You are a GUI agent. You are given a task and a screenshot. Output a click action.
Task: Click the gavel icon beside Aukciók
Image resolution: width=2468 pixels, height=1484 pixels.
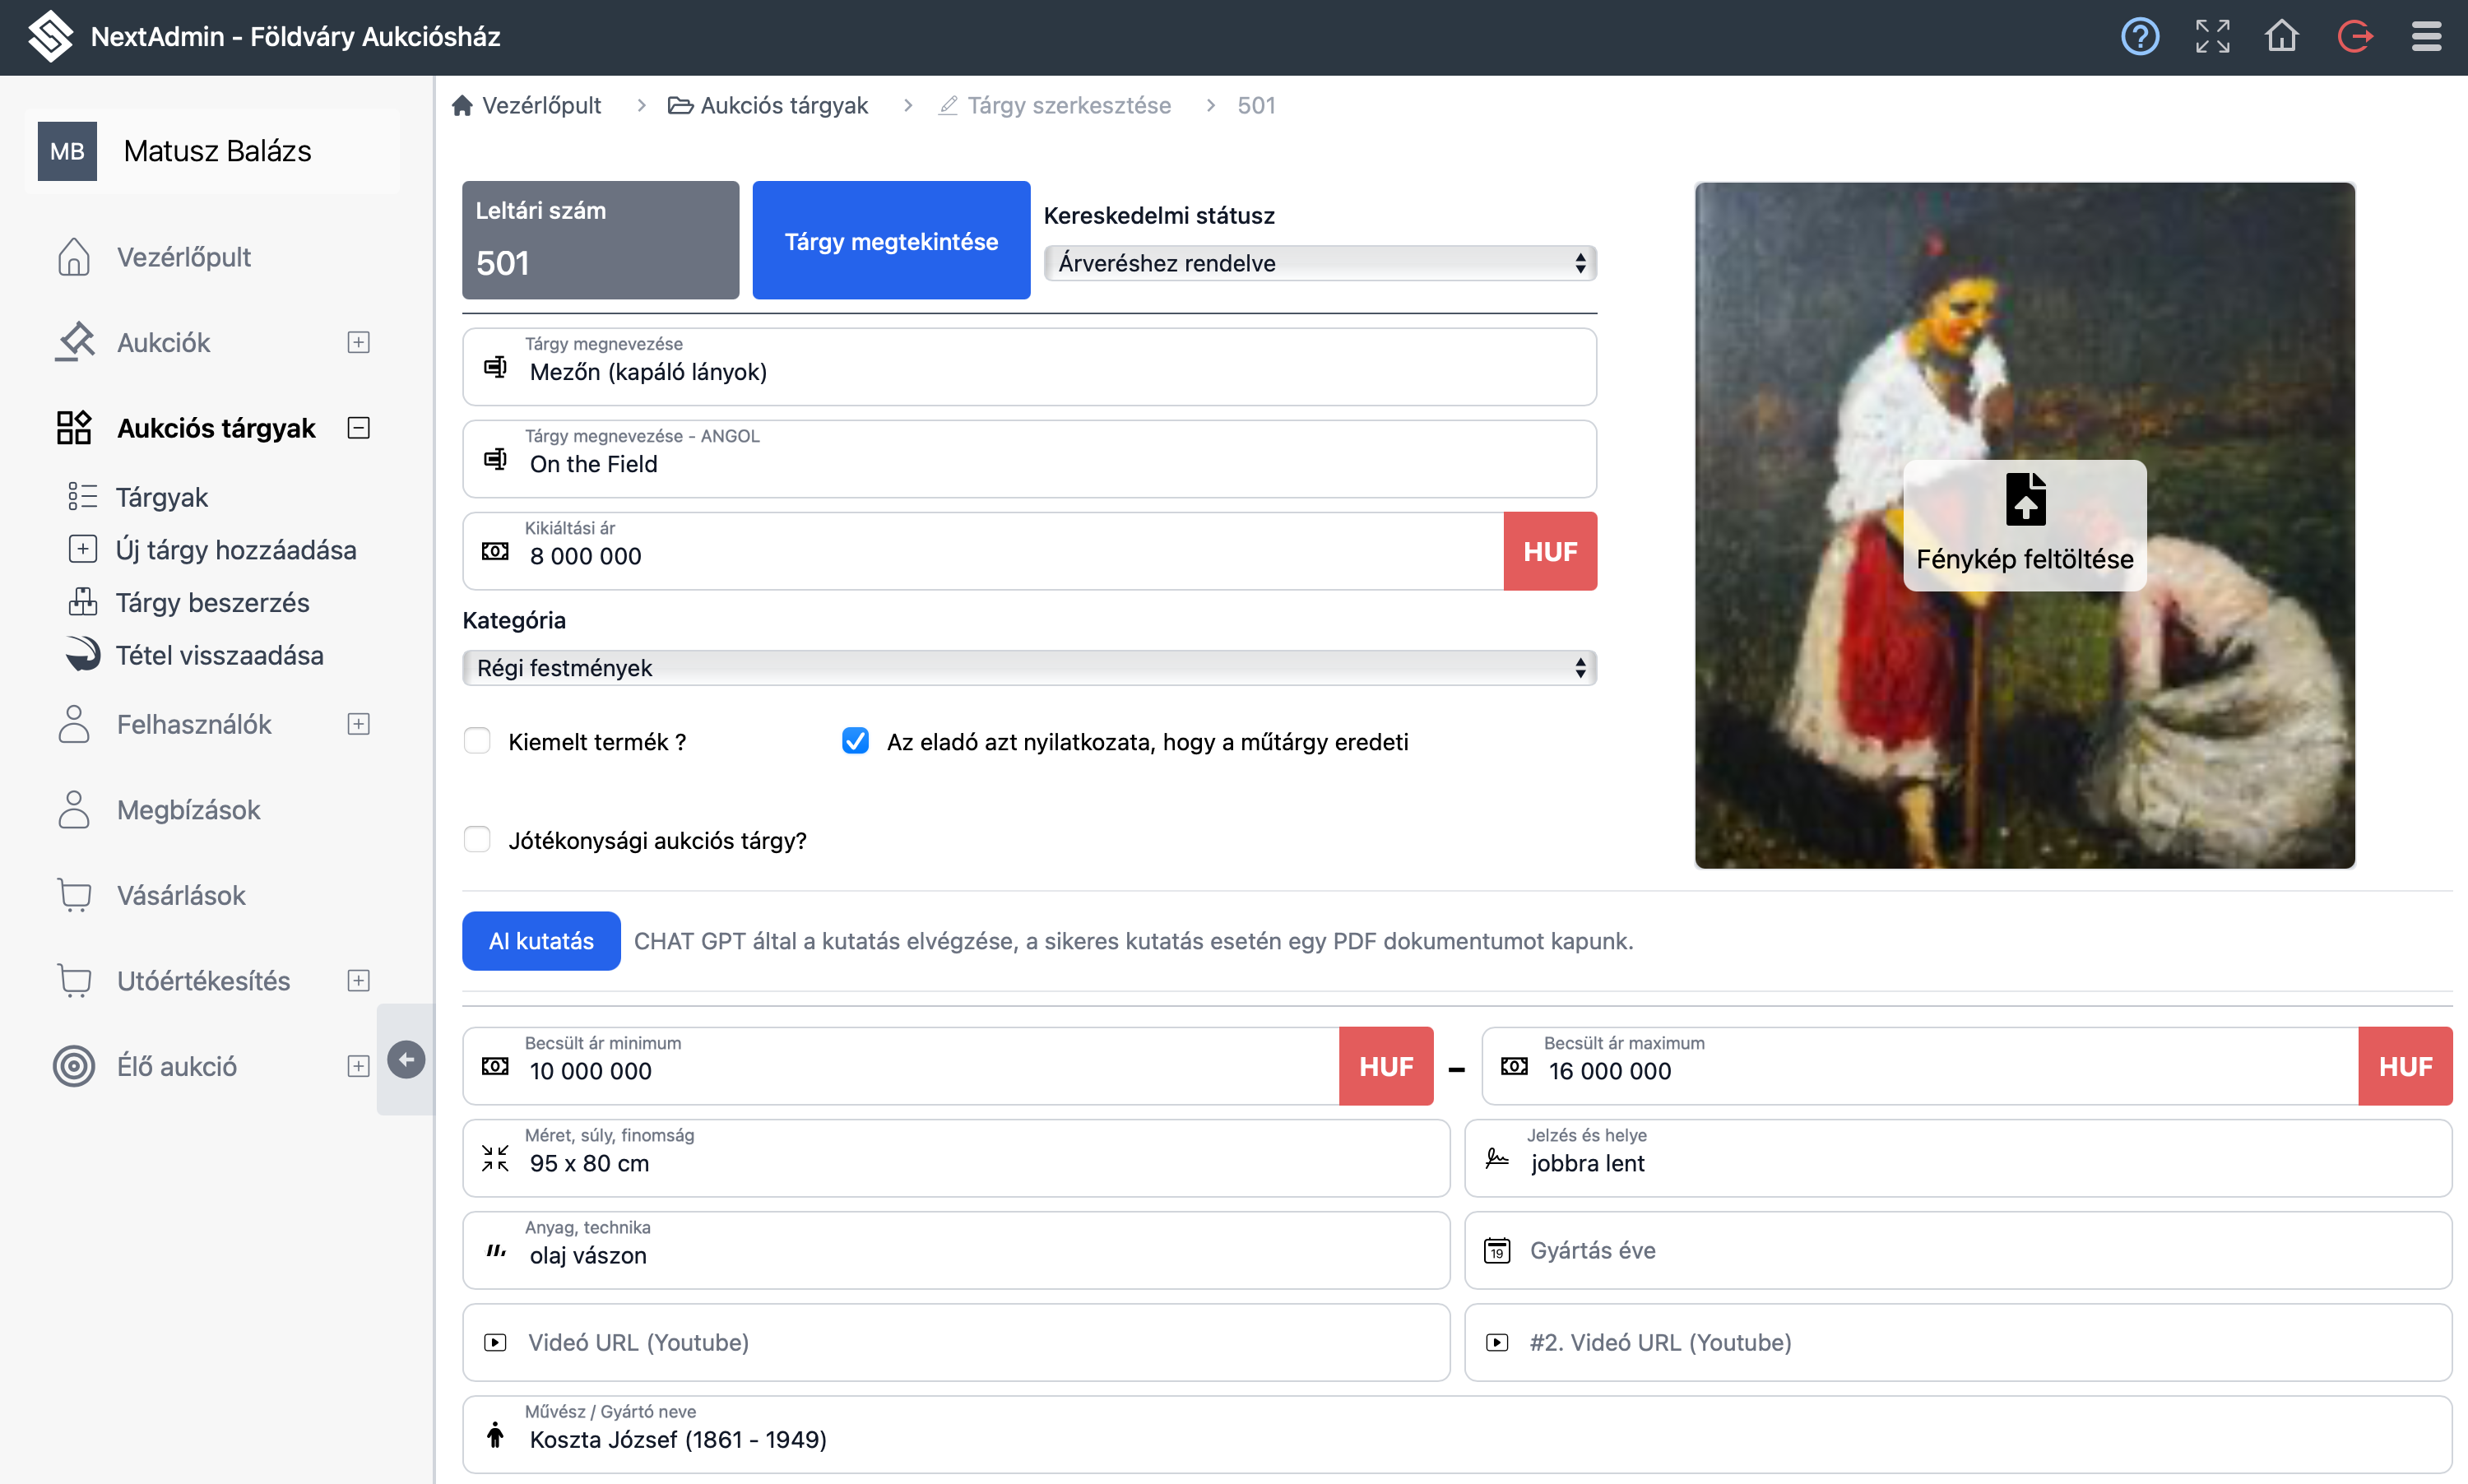[74, 342]
